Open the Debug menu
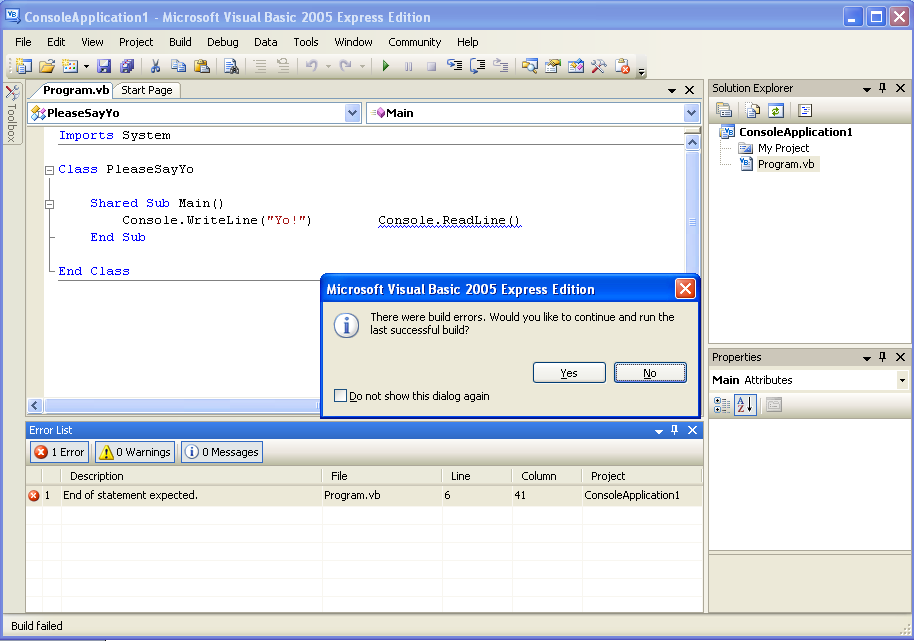 [223, 42]
